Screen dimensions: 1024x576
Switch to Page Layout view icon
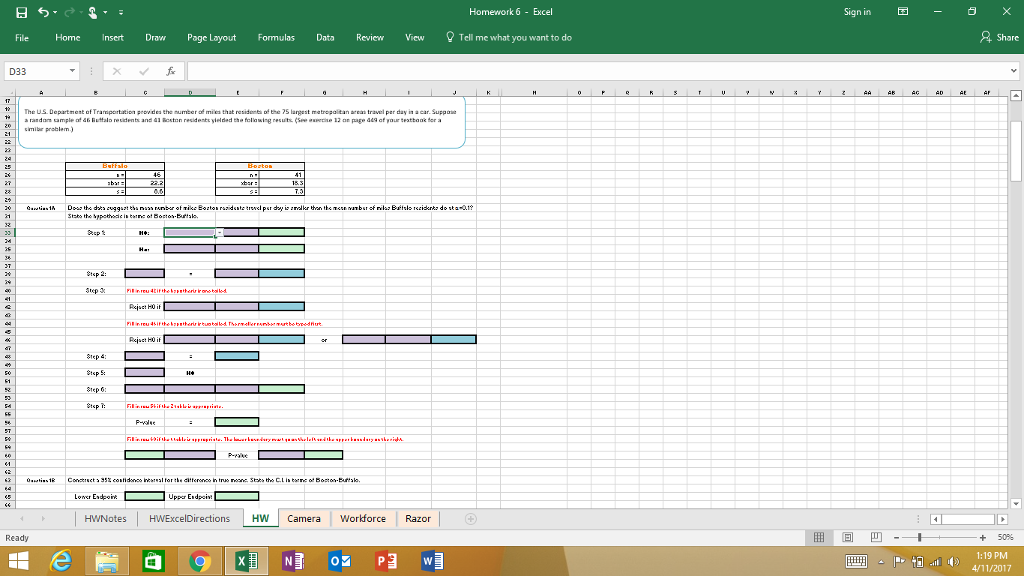click(848, 537)
